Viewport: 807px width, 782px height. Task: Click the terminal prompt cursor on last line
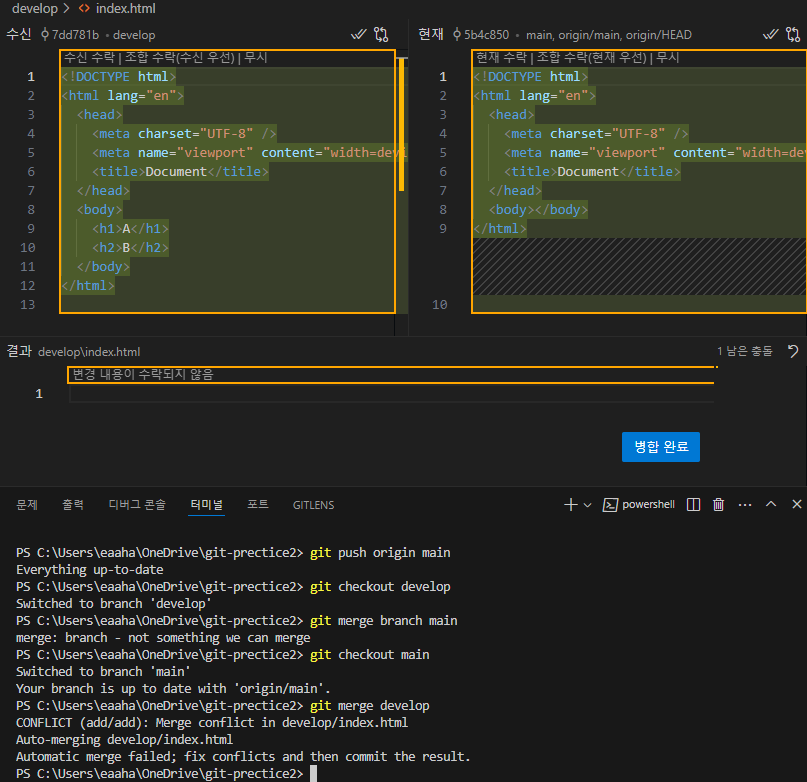point(313,773)
